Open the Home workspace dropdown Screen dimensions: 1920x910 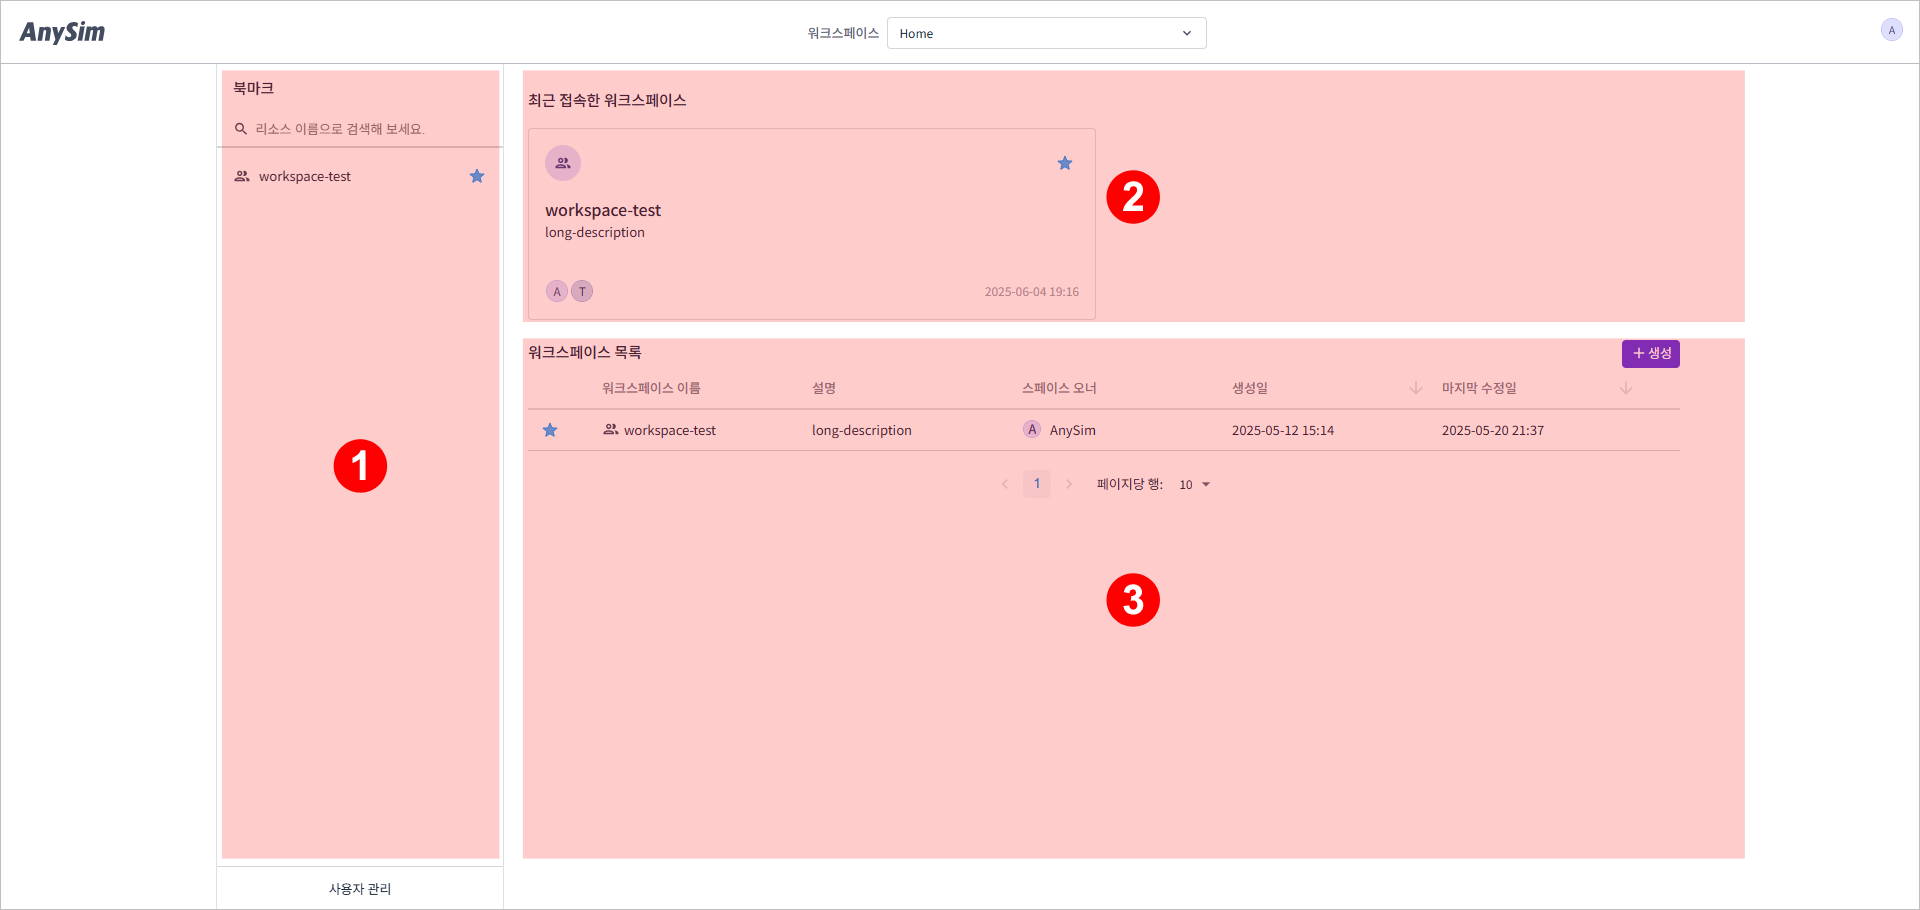pyautogui.click(x=1046, y=33)
